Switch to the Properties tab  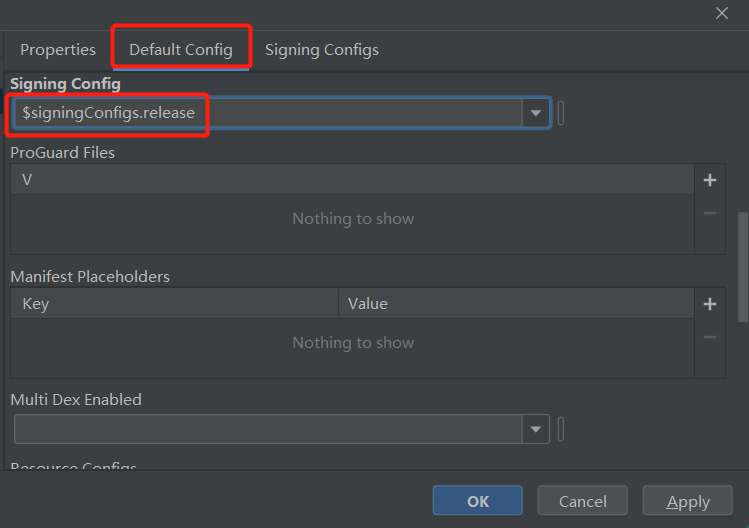pyautogui.click(x=58, y=50)
